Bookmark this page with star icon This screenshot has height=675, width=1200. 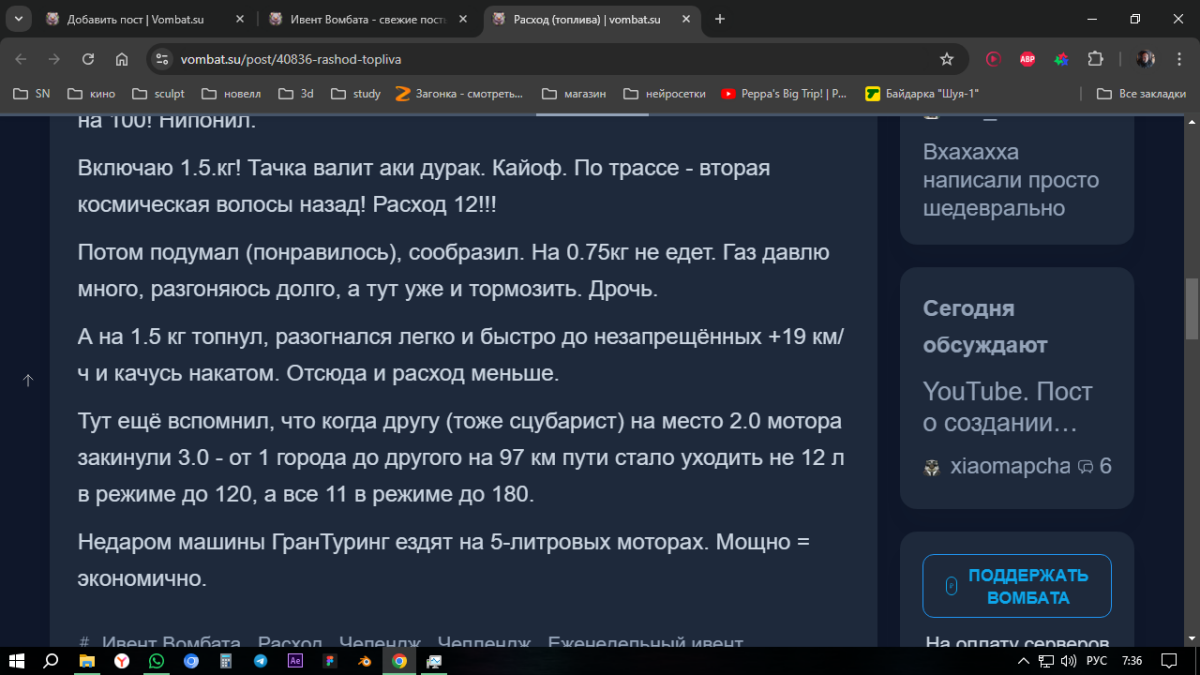[946, 59]
